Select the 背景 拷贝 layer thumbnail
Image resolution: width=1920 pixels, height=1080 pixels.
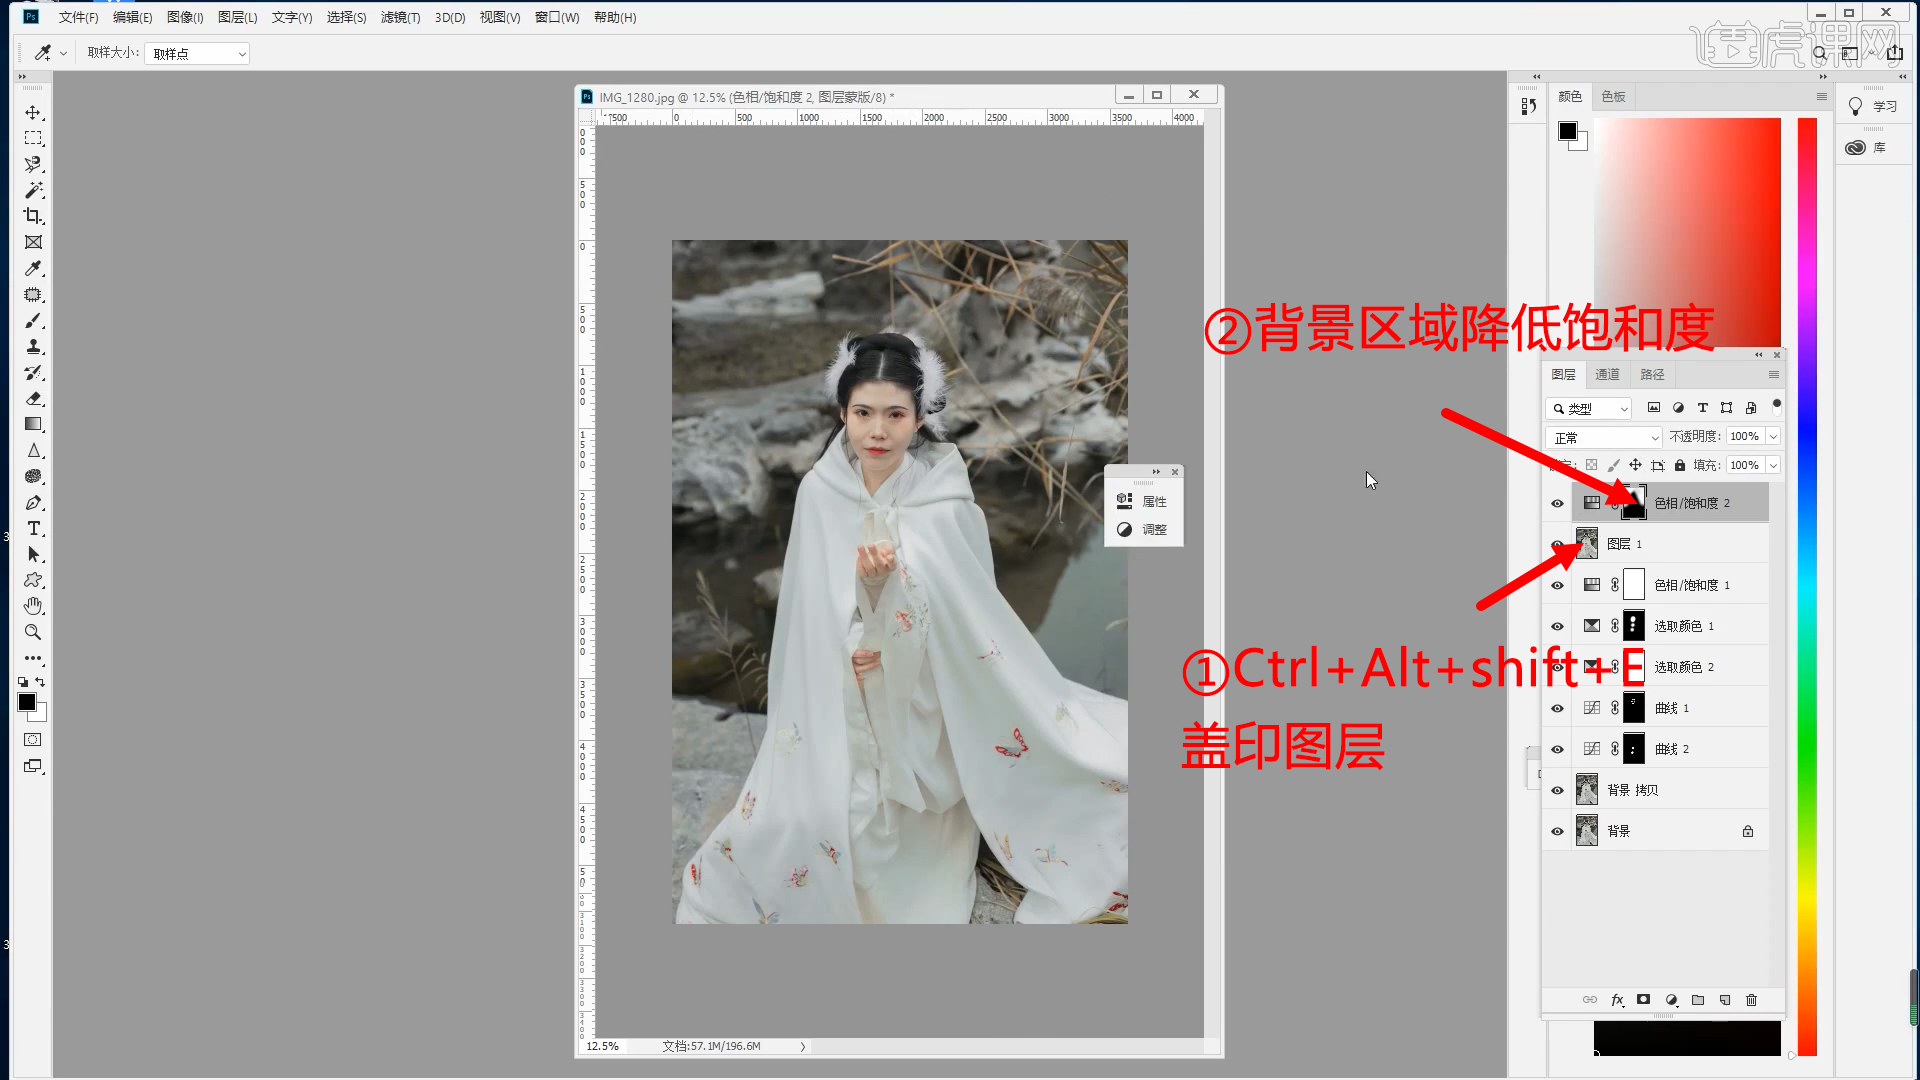point(1587,790)
